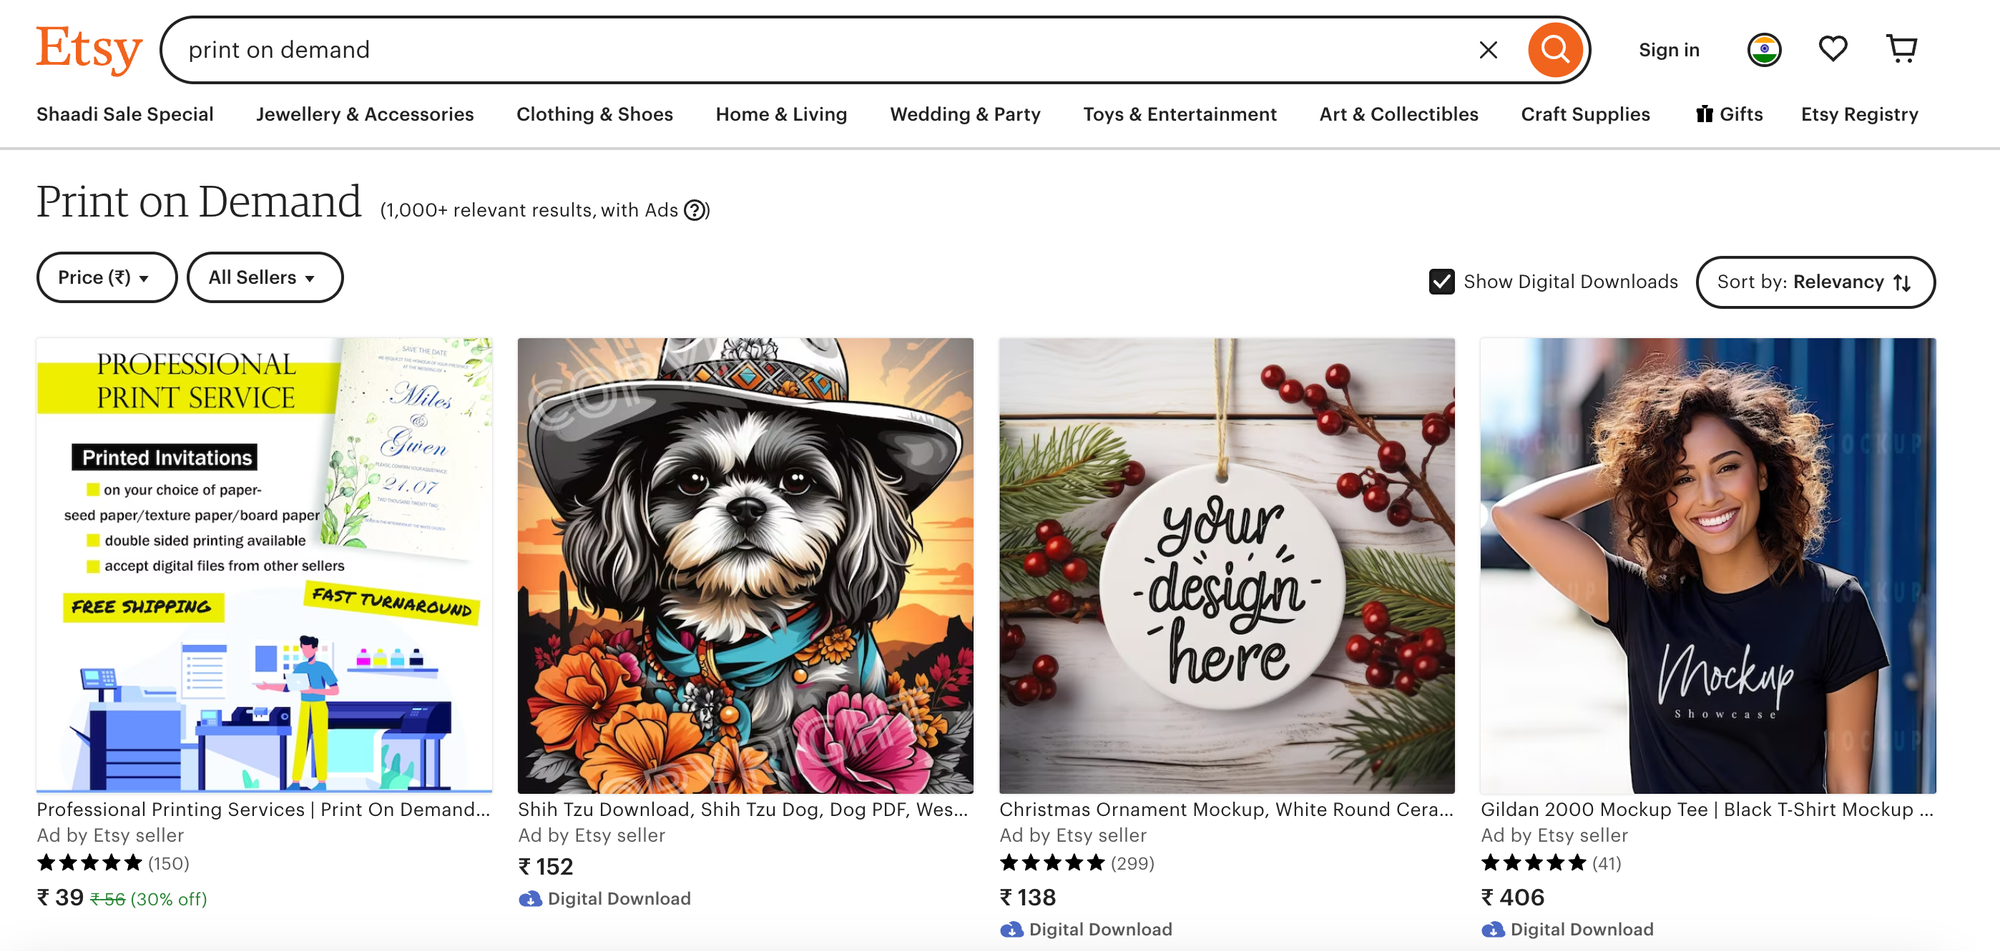2000x951 pixels.
Task: Expand the All Sellers dropdown
Action: 264,277
